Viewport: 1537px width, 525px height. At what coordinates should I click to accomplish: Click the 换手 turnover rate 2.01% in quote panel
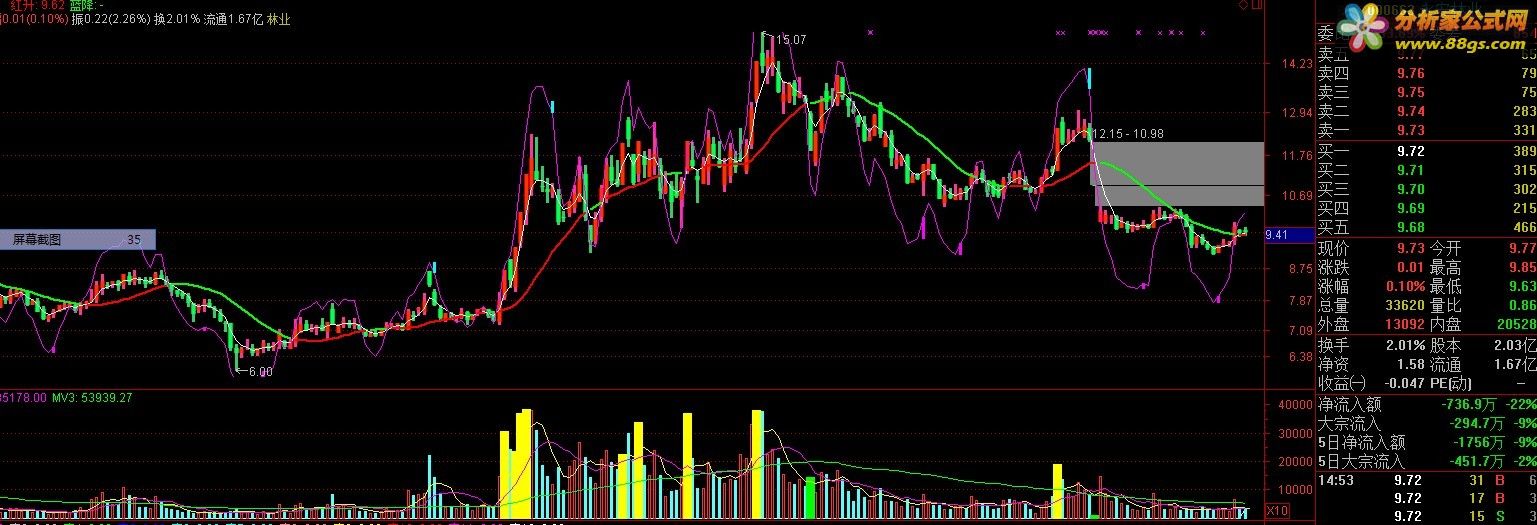pyautogui.click(x=1405, y=345)
